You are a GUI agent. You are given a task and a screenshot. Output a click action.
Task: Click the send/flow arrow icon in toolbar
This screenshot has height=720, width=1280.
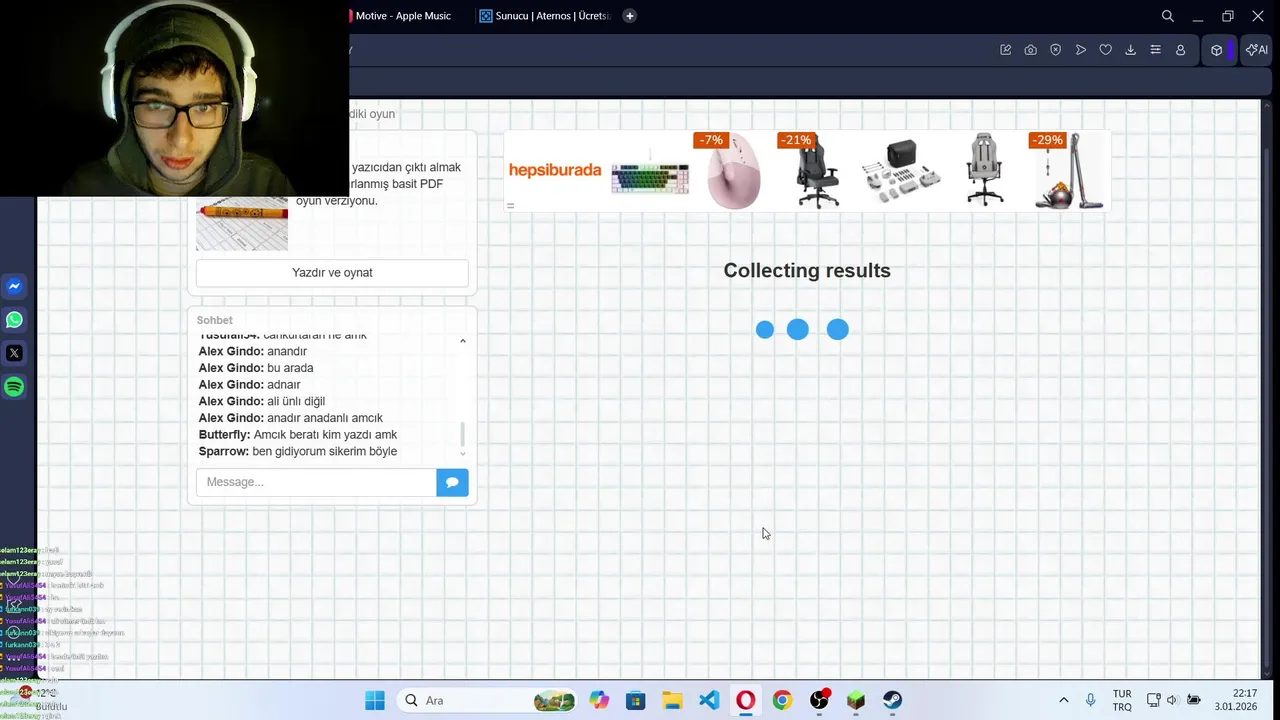[1080, 50]
